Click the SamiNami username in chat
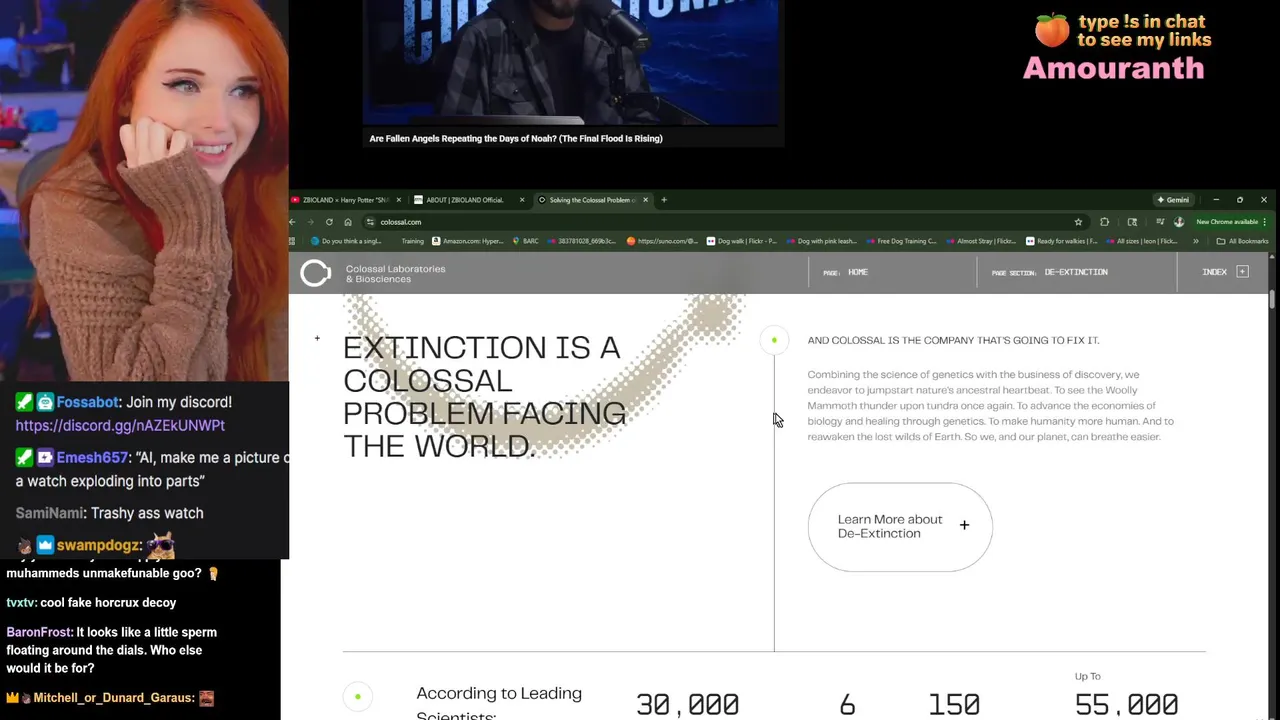This screenshot has height=720, width=1280. 49,514
